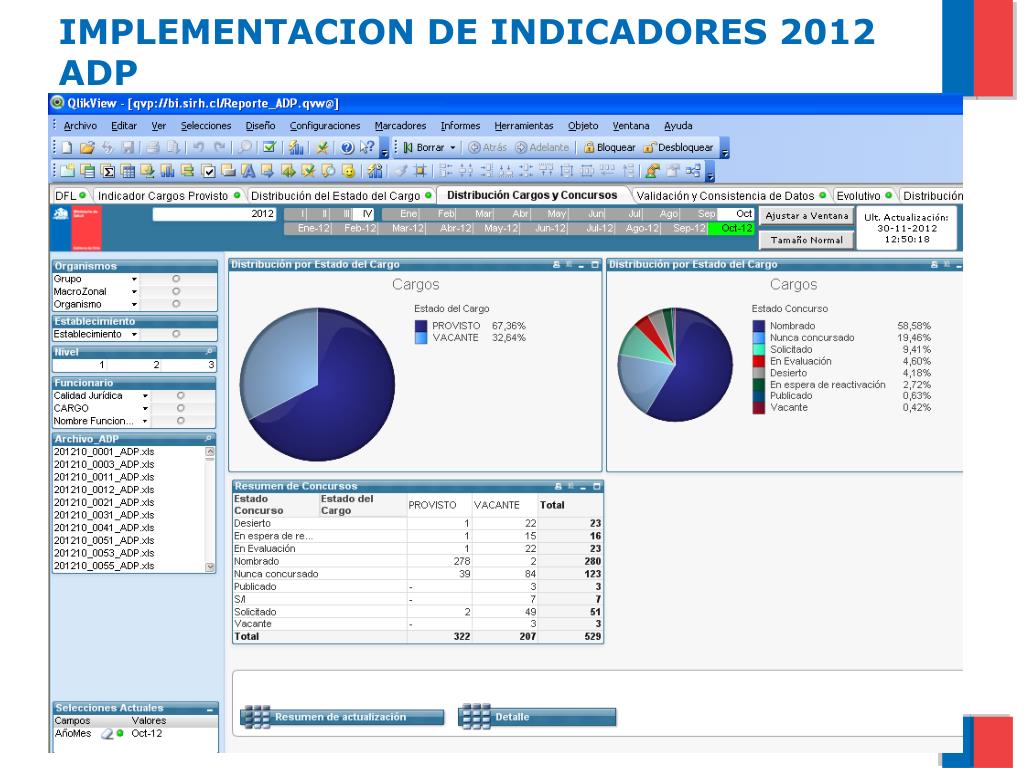This screenshot has width=1024, height=768.
Task: Create a List Box from design toolbar
Action: [88, 171]
